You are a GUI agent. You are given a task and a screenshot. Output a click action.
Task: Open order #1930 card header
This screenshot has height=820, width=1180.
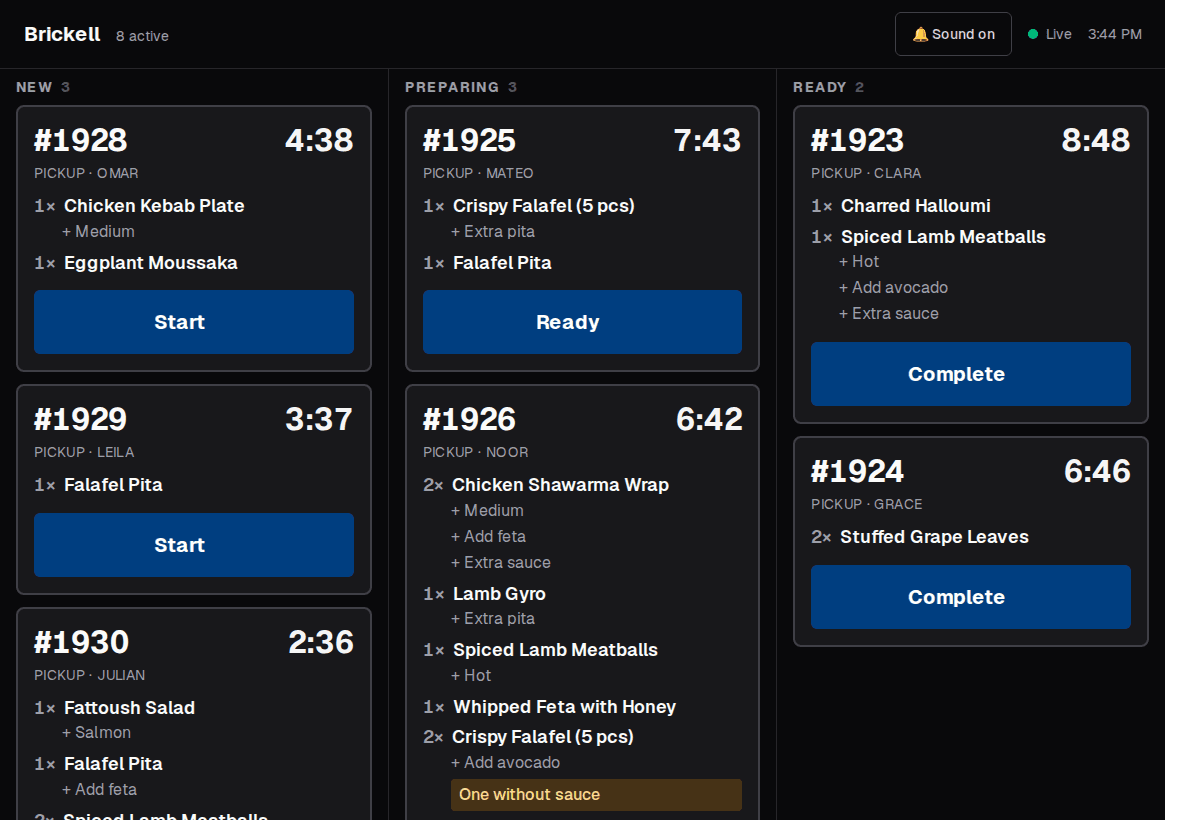click(193, 642)
